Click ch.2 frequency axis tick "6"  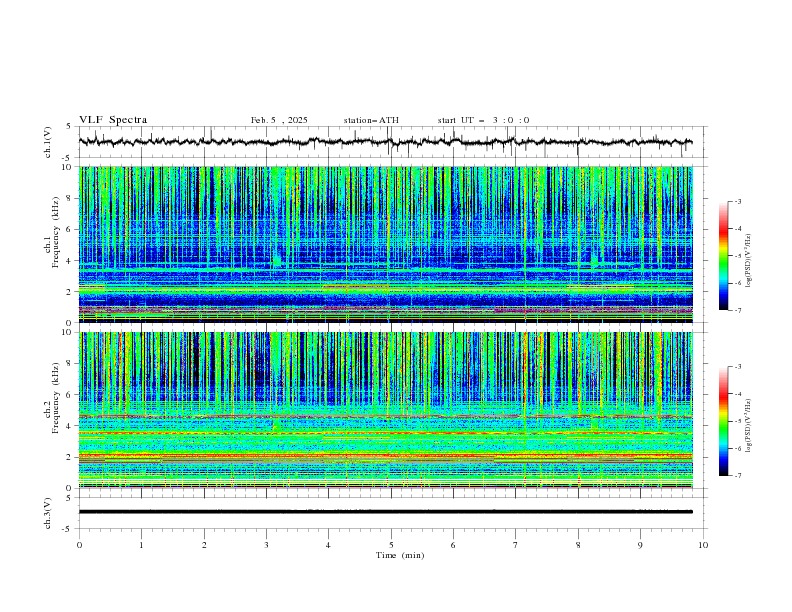pos(70,395)
